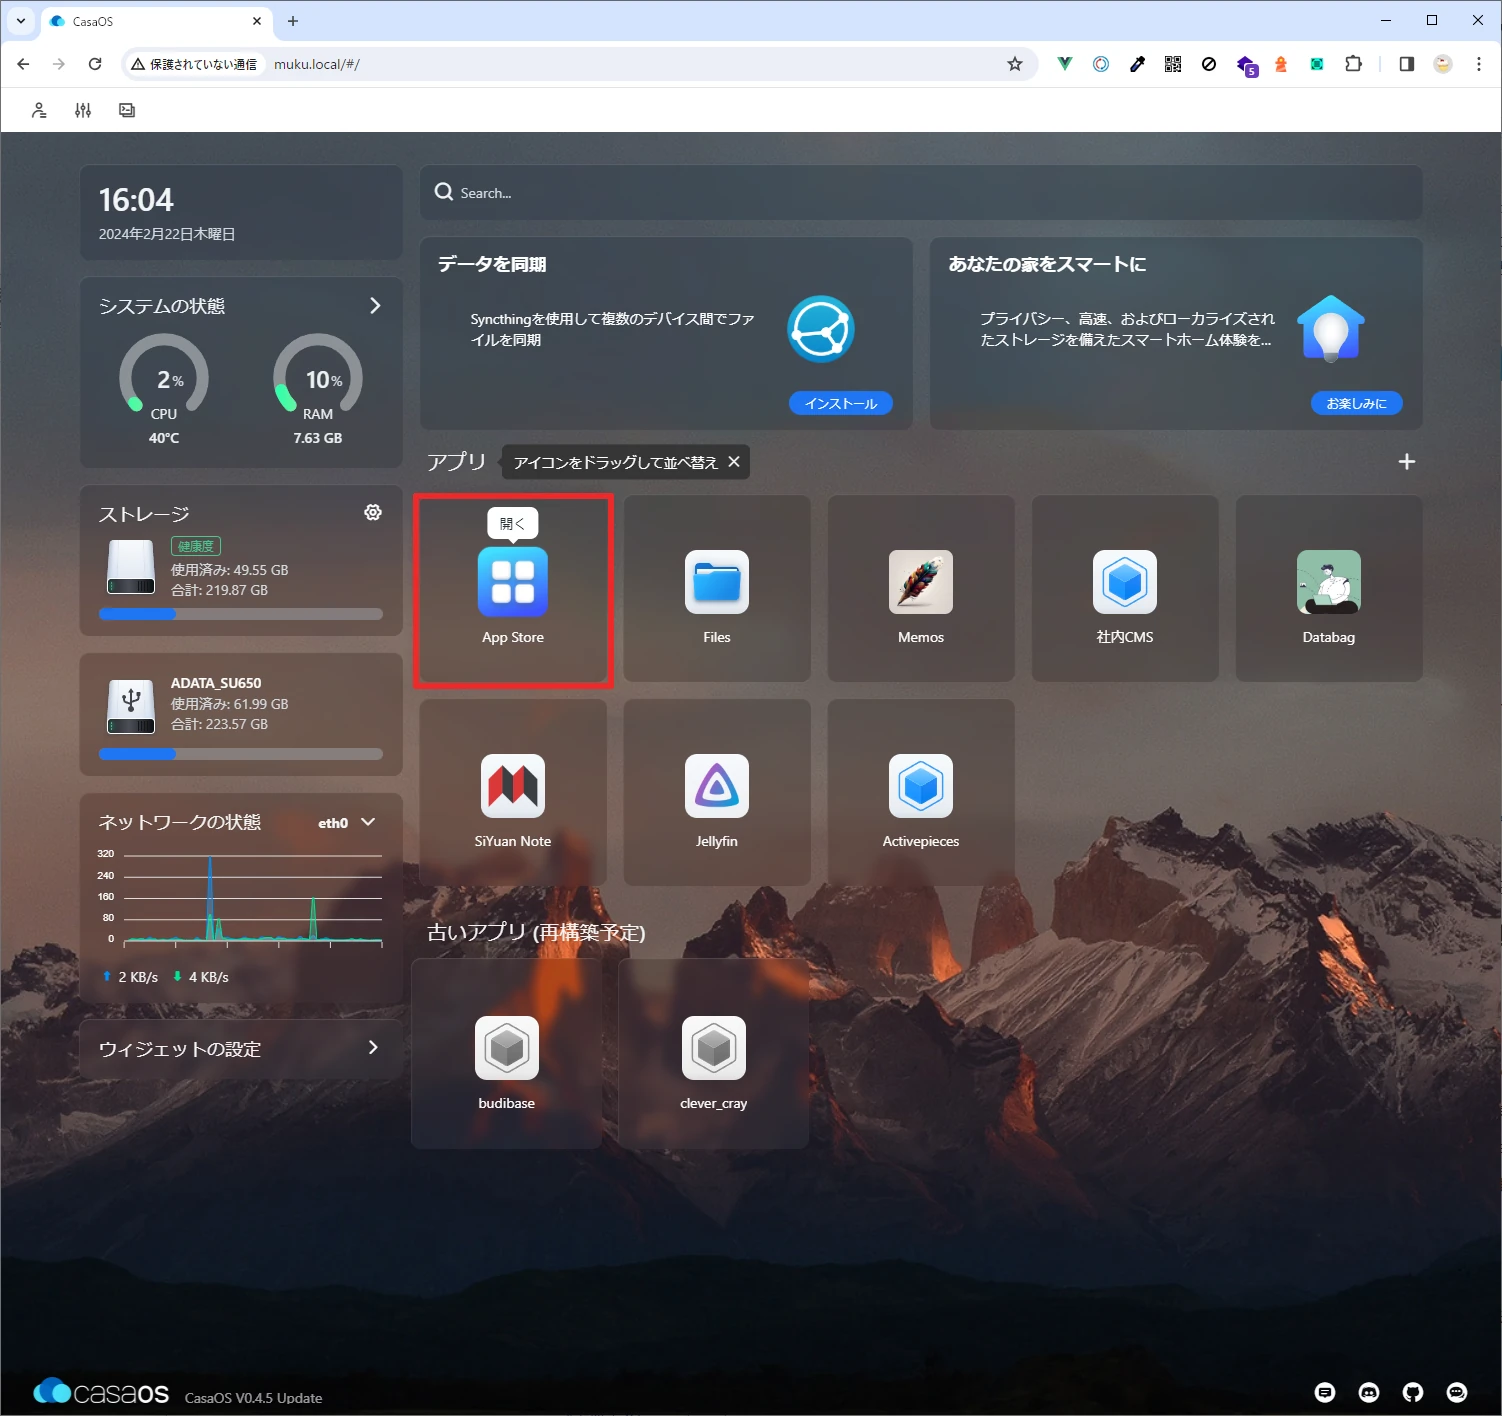
Task: Open the eth0 network interface dropdown
Action: pos(347,822)
